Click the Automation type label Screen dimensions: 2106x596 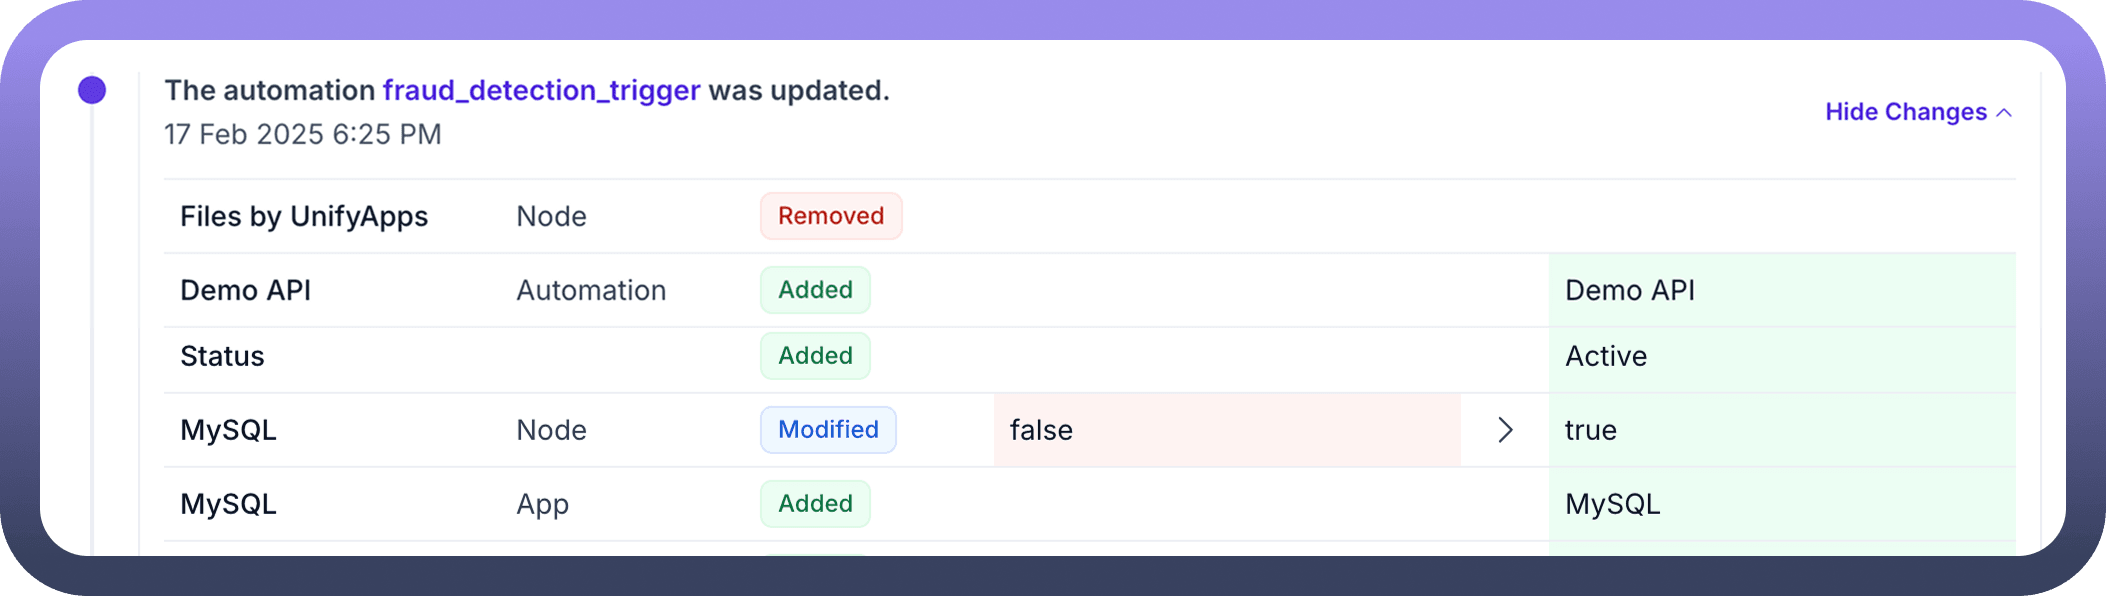pos(591,290)
